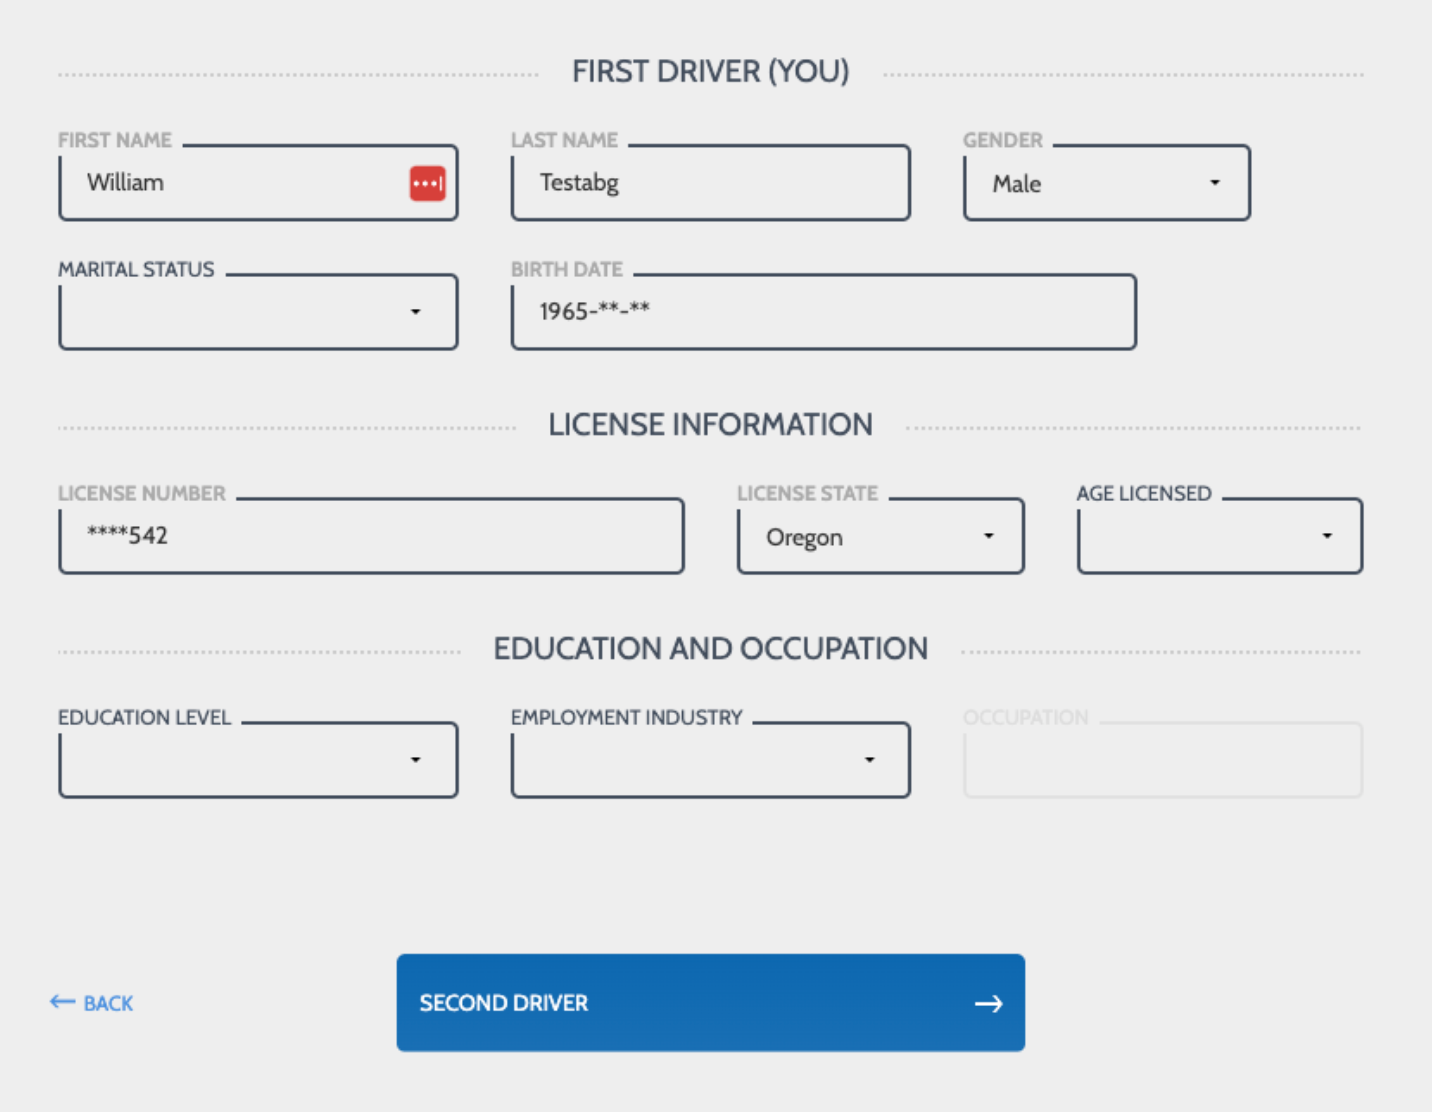
Task: Click the License Information heading
Action: [x=711, y=425]
